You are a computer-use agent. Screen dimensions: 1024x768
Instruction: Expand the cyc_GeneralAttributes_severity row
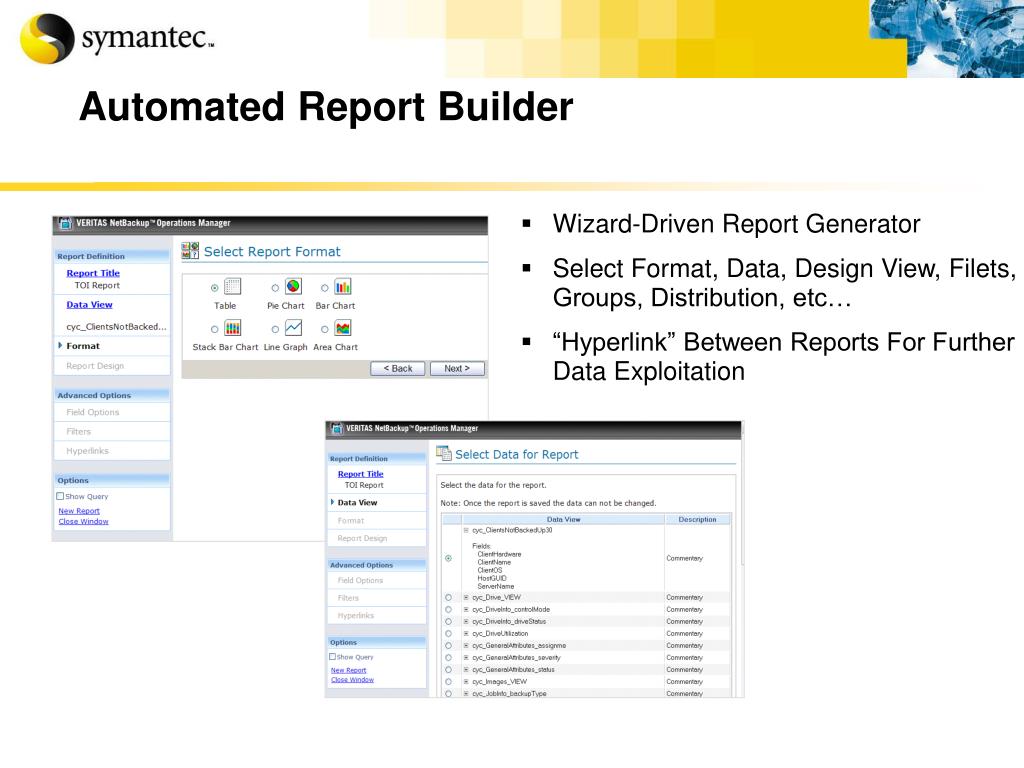466,658
